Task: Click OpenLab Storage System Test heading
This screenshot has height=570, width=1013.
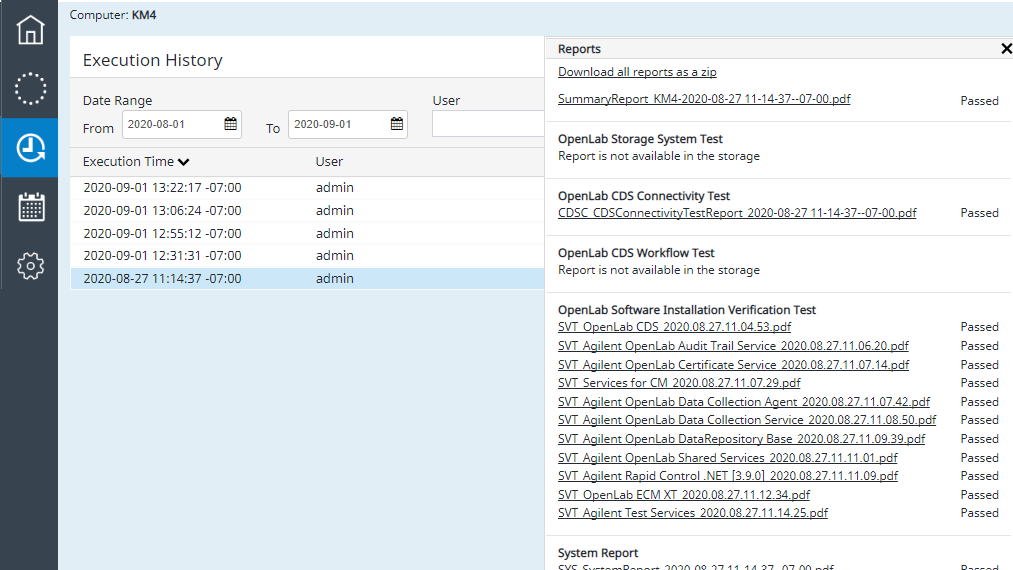Action: click(x=640, y=139)
